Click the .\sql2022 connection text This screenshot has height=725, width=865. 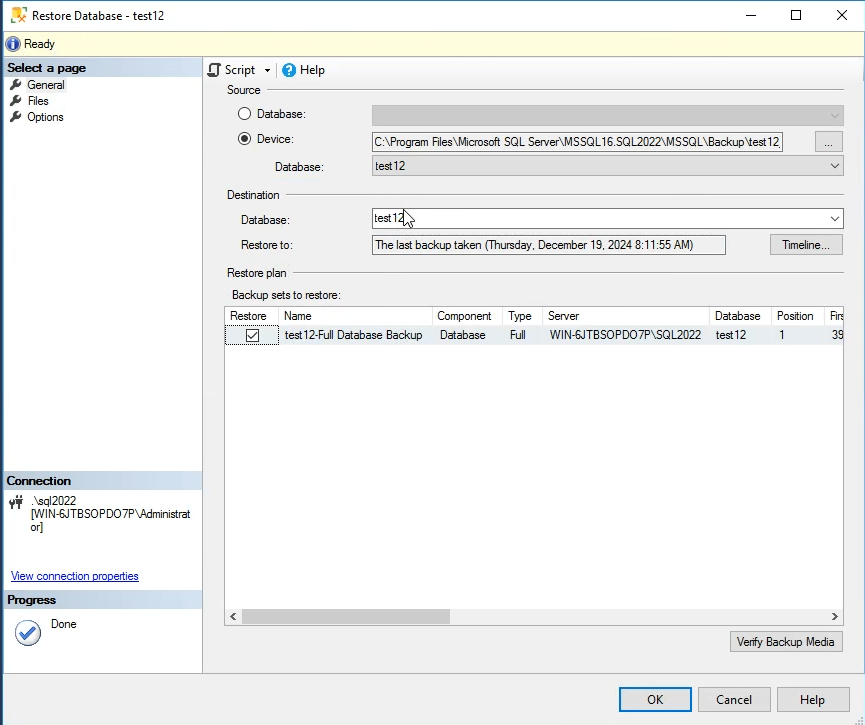pos(54,501)
